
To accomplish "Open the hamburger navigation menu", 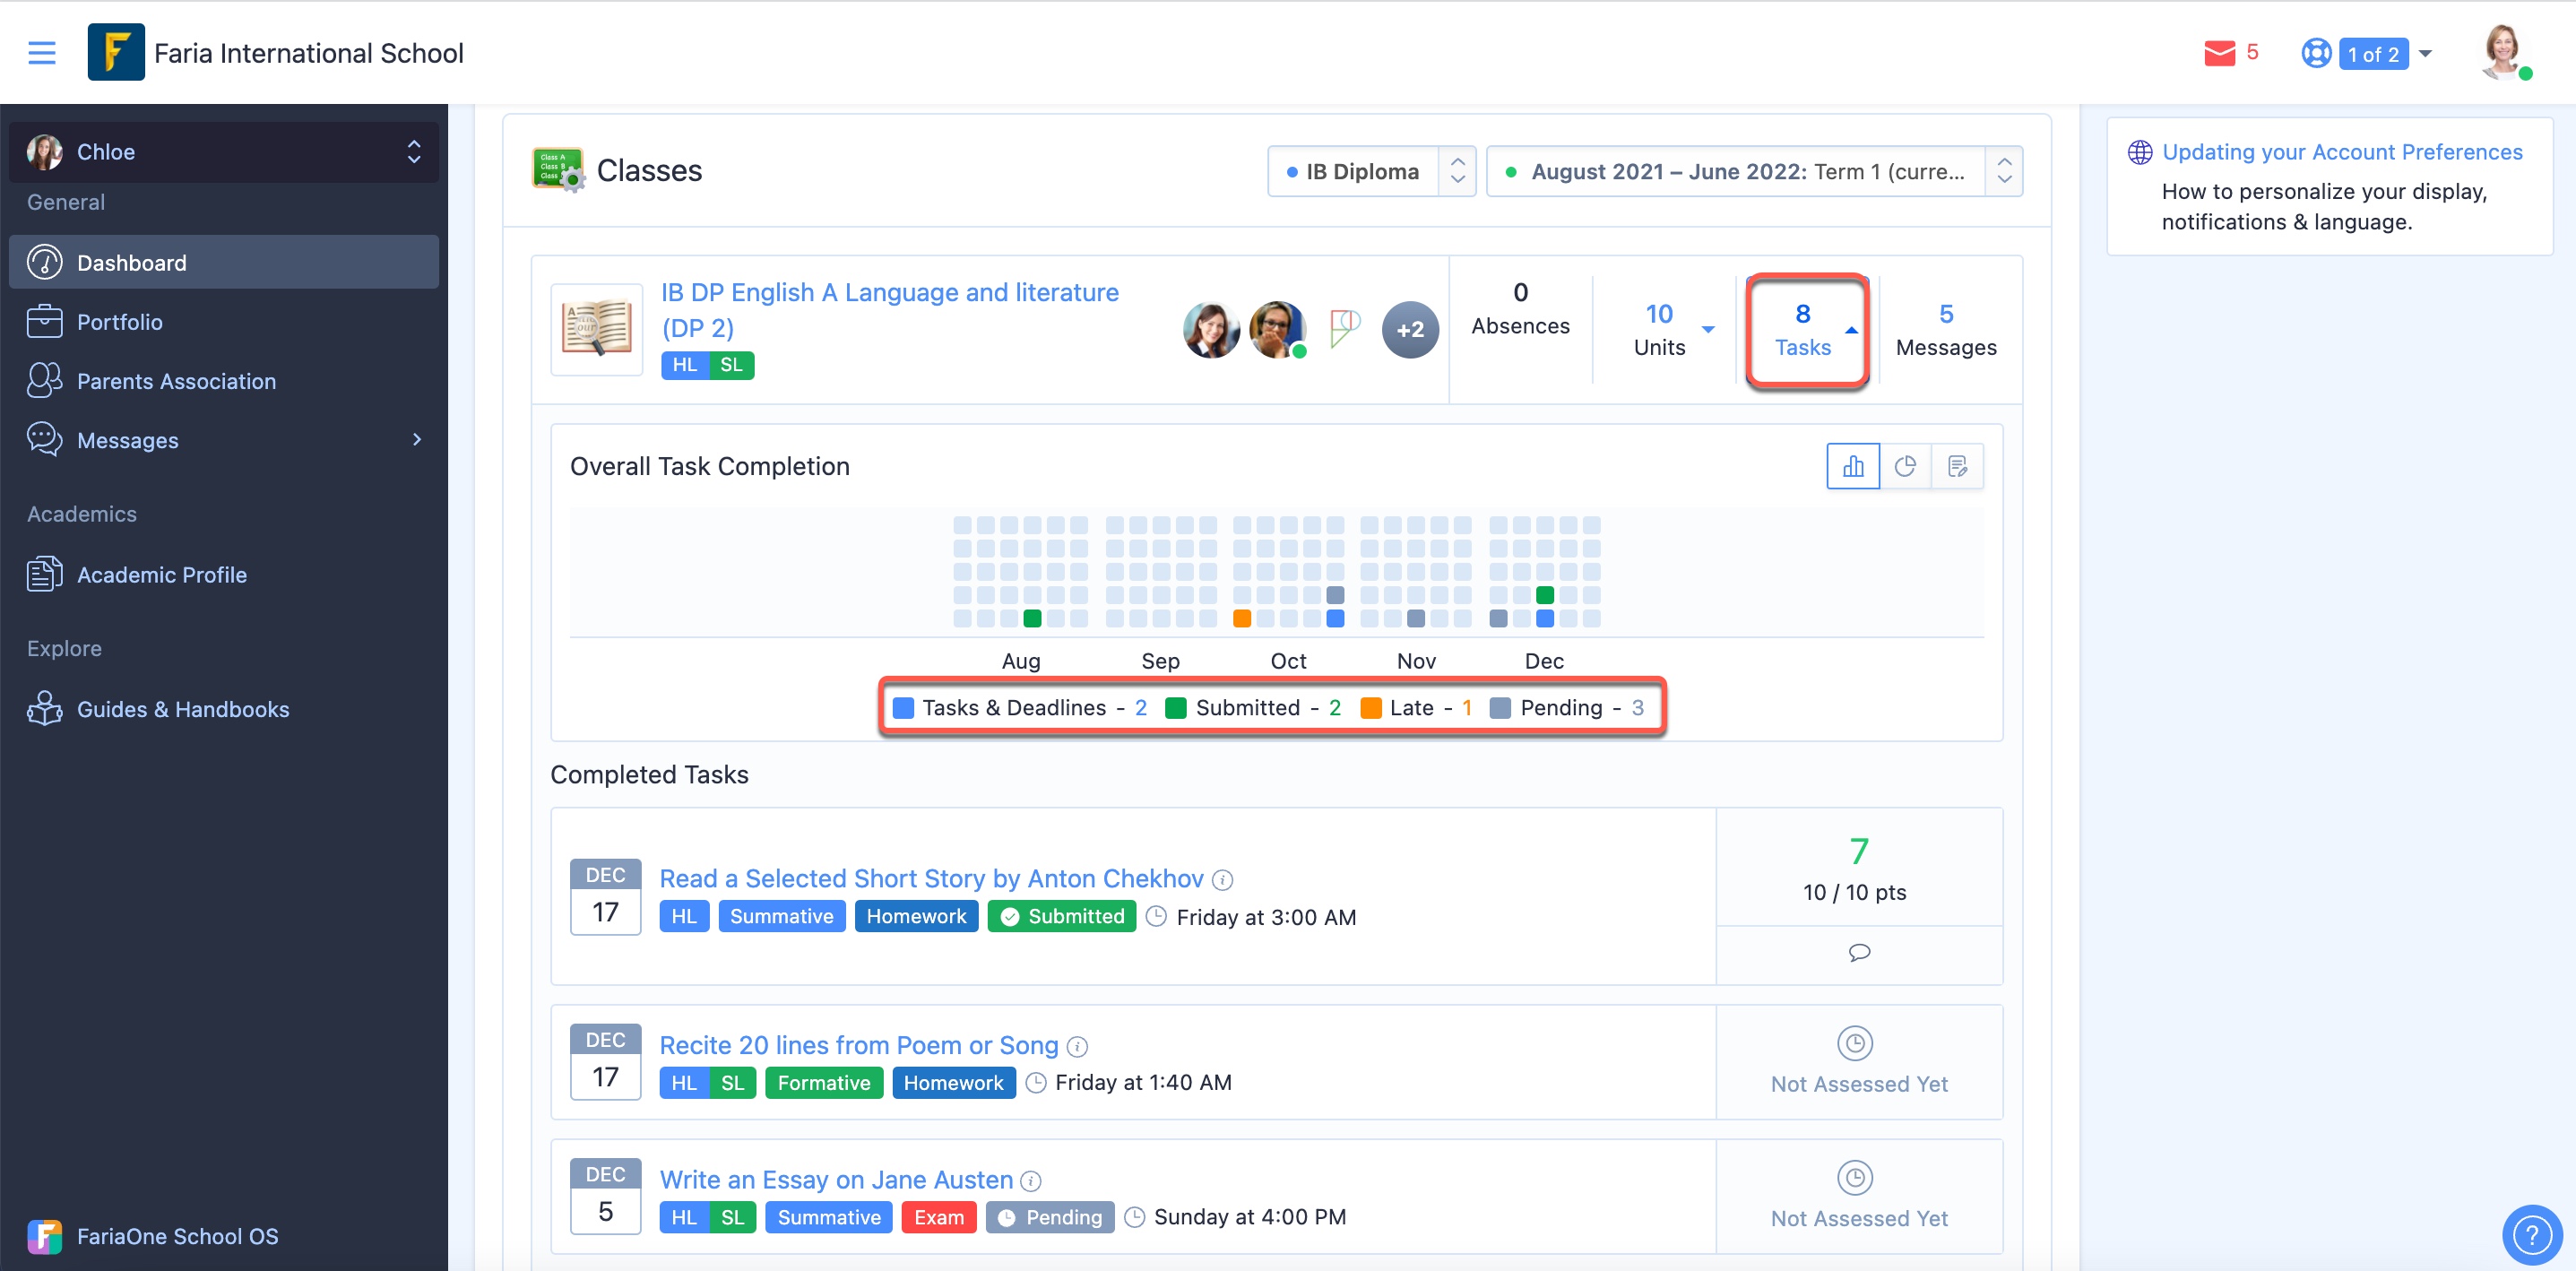I will click(41, 52).
